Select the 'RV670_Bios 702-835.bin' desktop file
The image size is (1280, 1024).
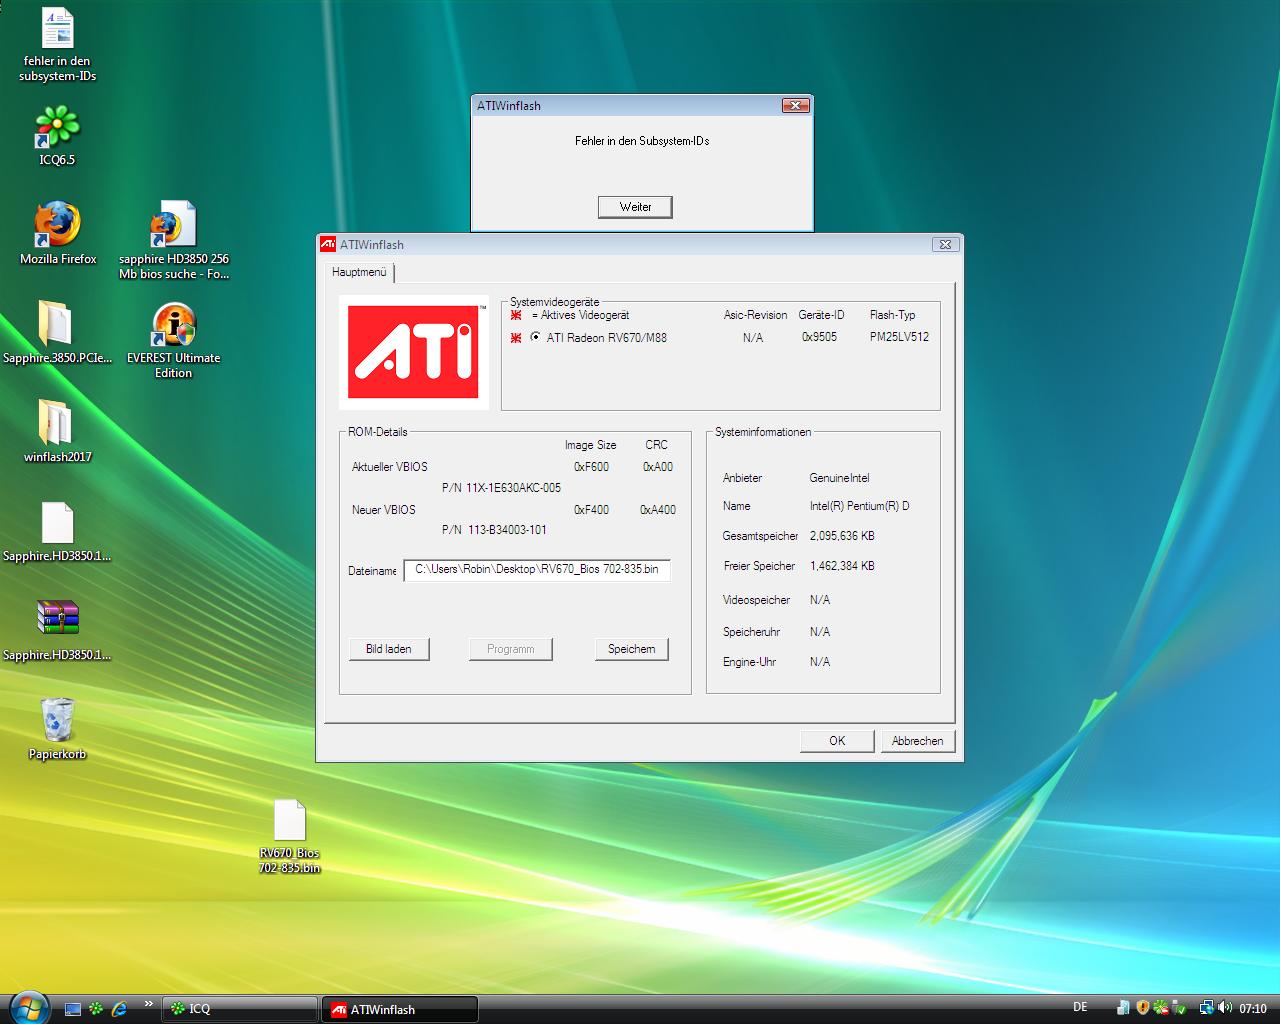289,835
